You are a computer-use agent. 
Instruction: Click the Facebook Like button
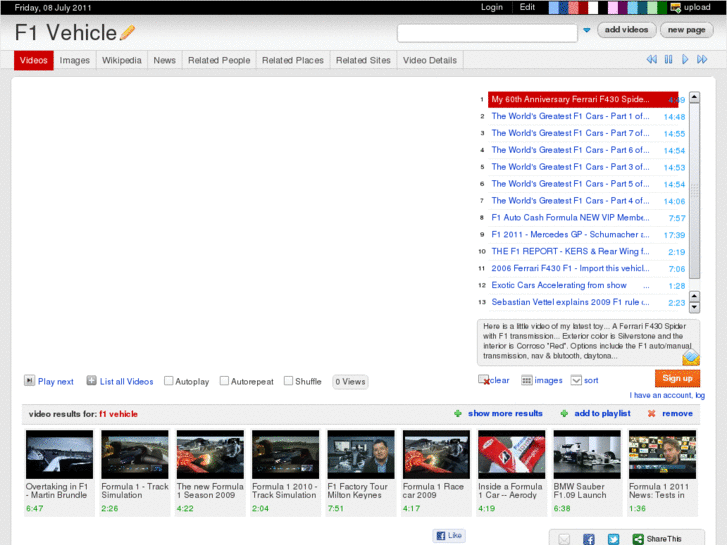coord(449,535)
